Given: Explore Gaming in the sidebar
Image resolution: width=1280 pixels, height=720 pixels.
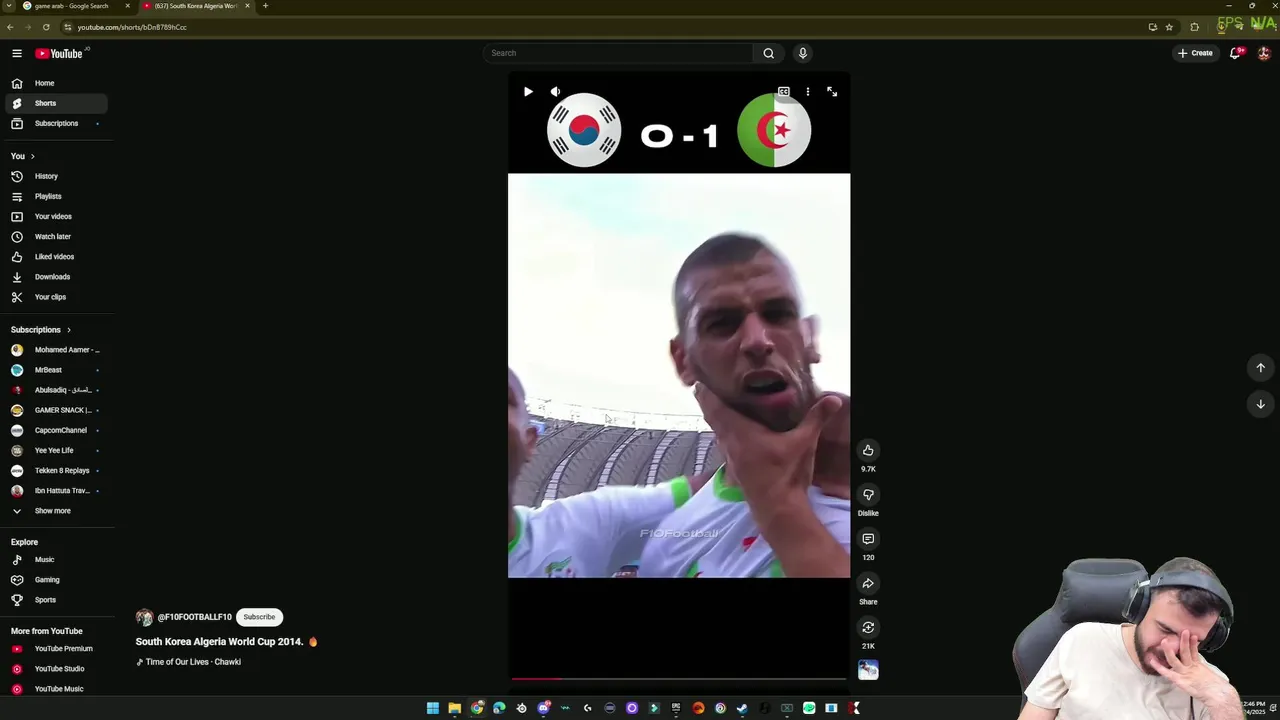Looking at the screenshot, I should click(55, 580).
